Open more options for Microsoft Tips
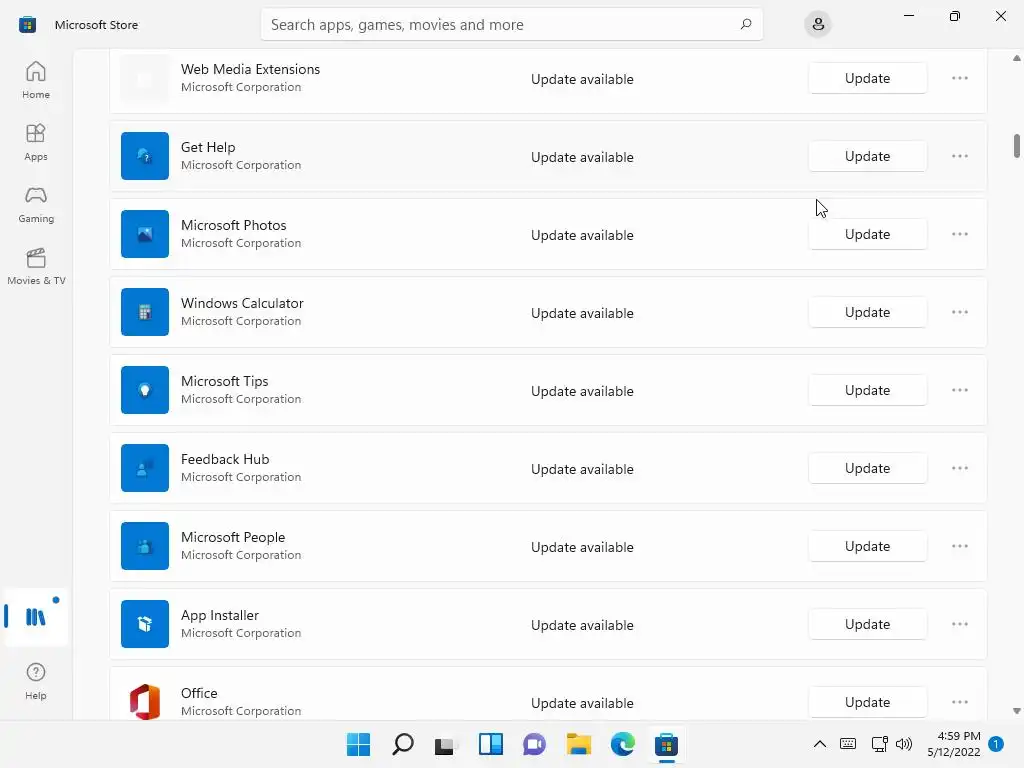Viewport: 1024px width, 768px height. click(x=960, y=390)
